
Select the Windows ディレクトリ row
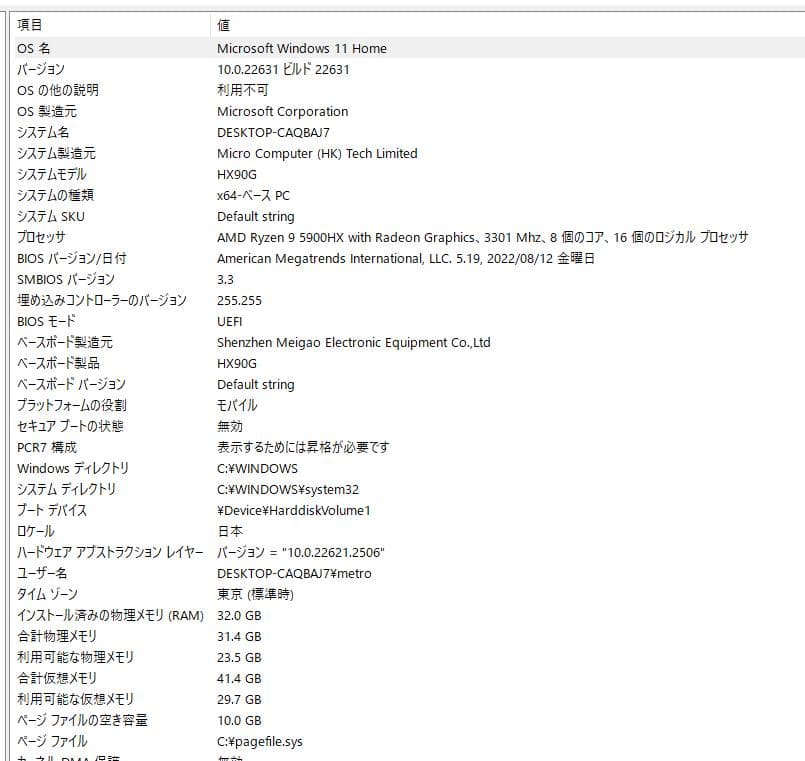click(x=73, y=468)
